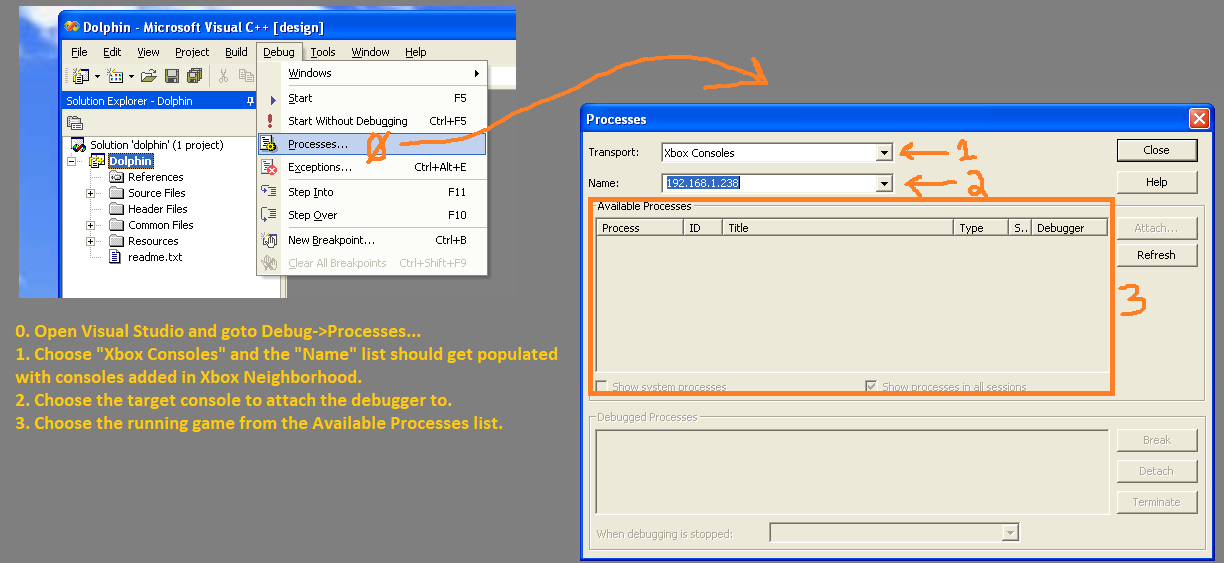
Task: Toggle Show system processes checkbox
Action: point(601,386)
